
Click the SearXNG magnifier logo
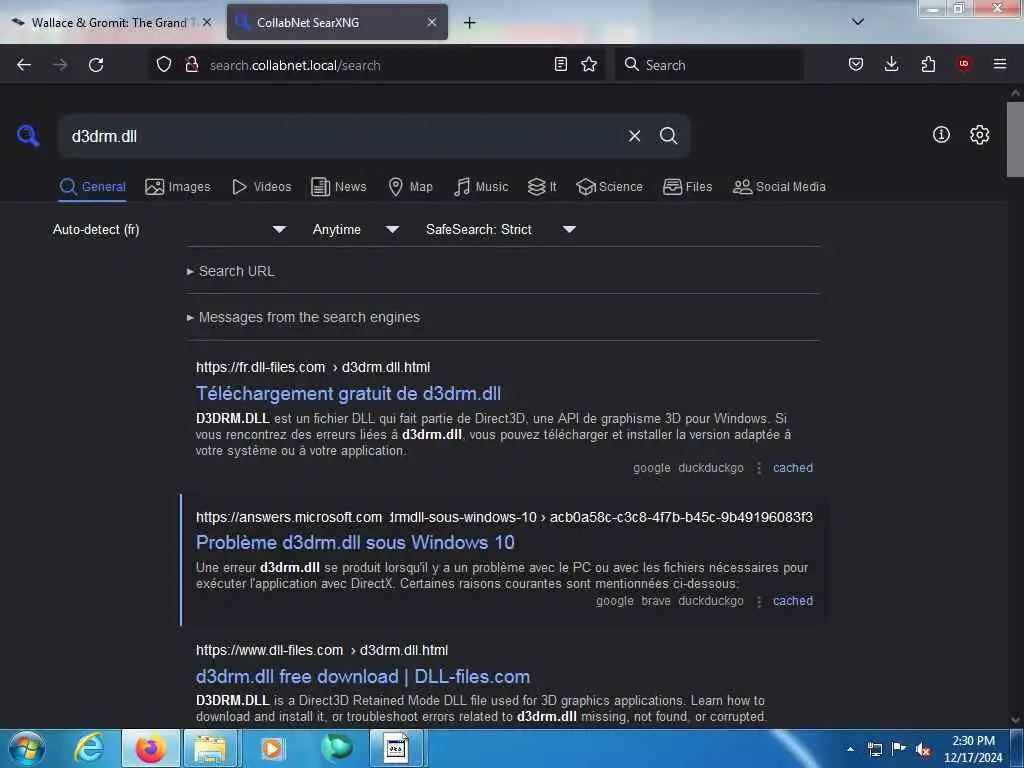28,136
